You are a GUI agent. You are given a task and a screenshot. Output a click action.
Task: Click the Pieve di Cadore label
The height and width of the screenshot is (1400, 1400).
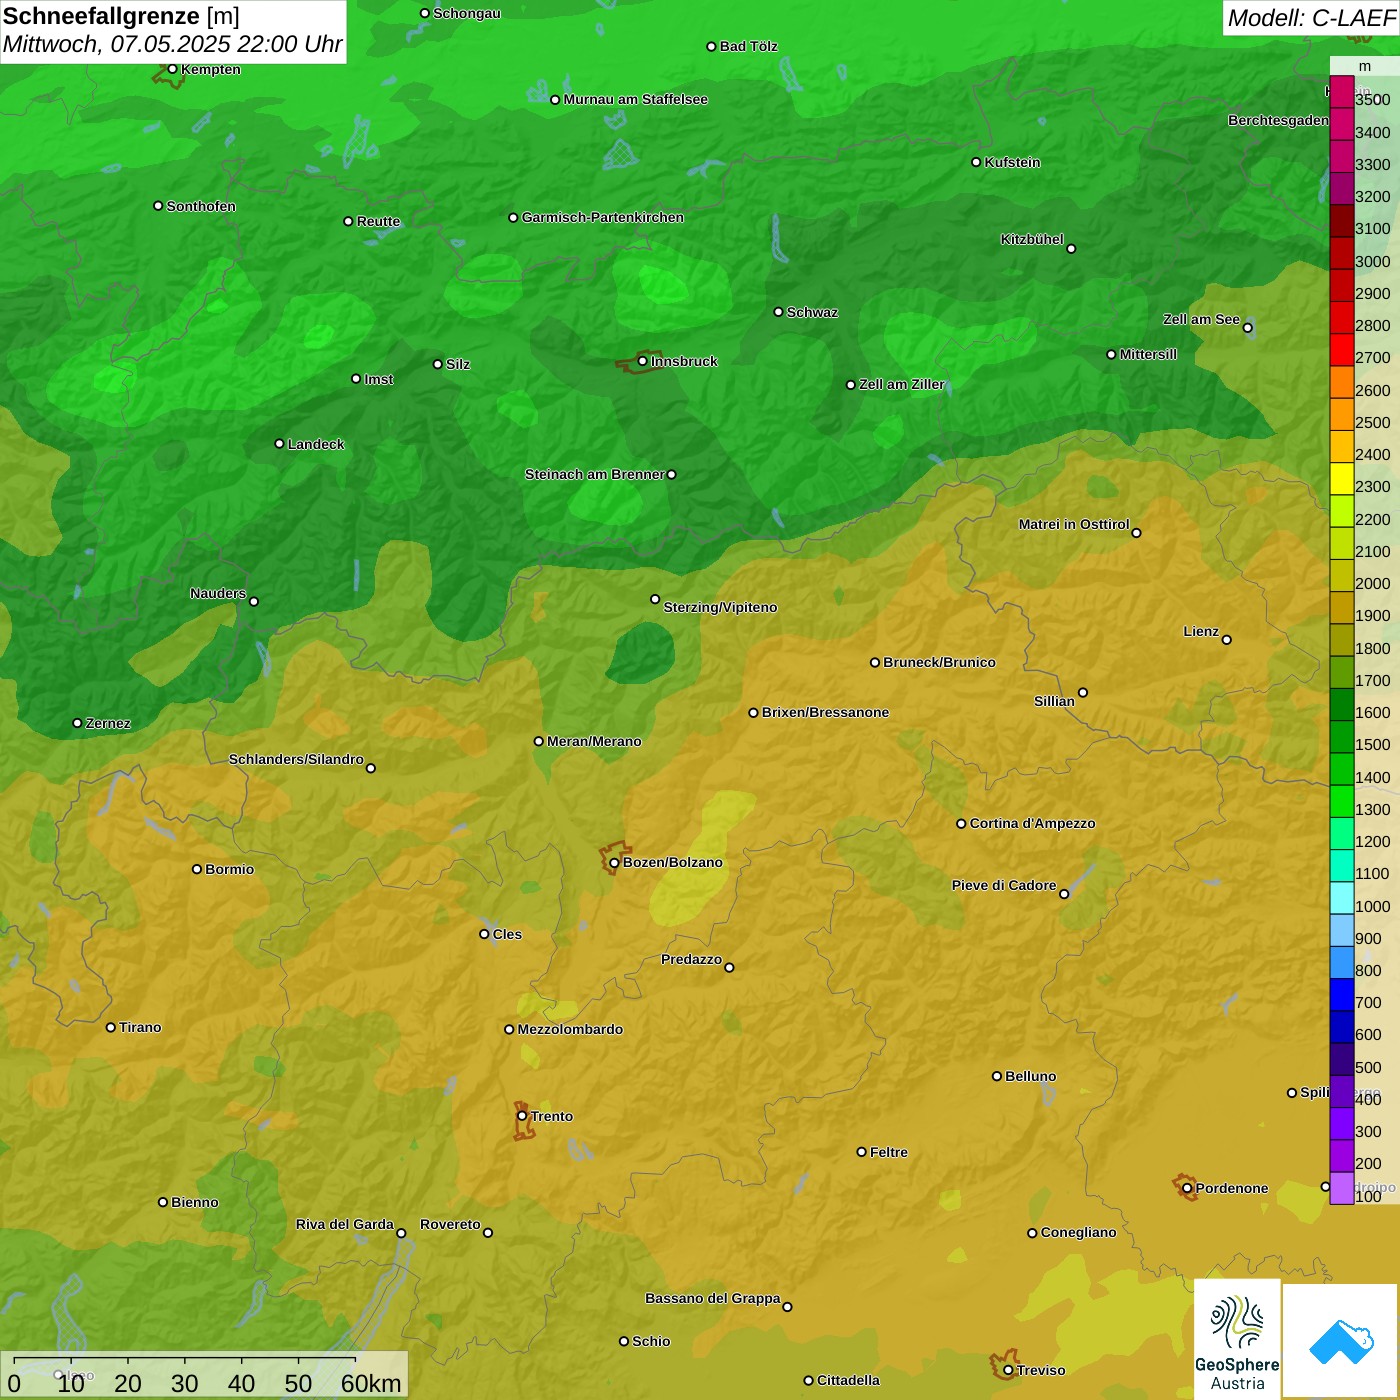(x=1004, y=885)
